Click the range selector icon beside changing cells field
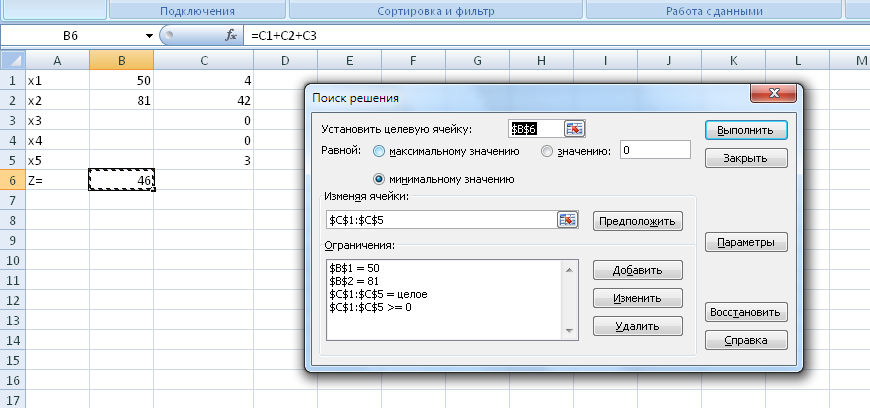Viewport: 870px width, 408px height. [x=568, y=220]
